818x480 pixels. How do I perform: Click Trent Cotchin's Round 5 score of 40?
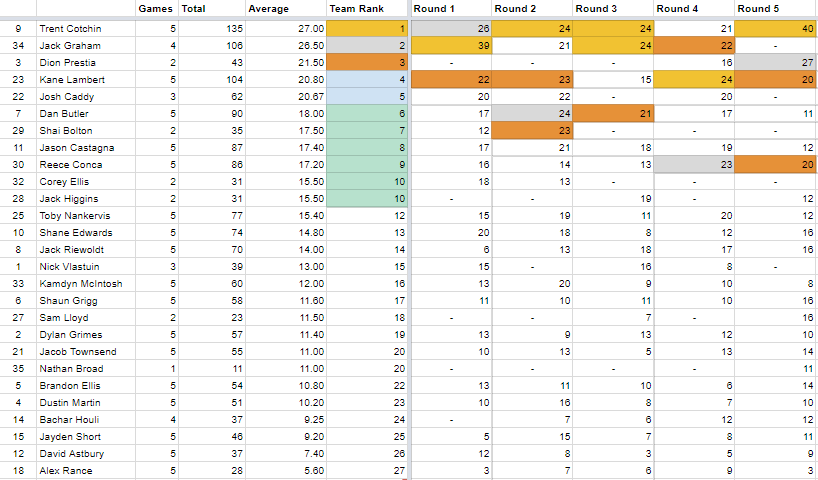[775, 29]
